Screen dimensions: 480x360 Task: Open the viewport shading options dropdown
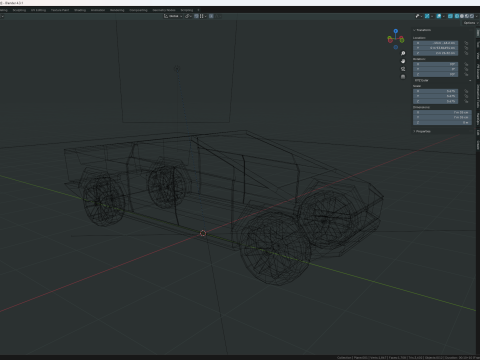pos(477,16)
